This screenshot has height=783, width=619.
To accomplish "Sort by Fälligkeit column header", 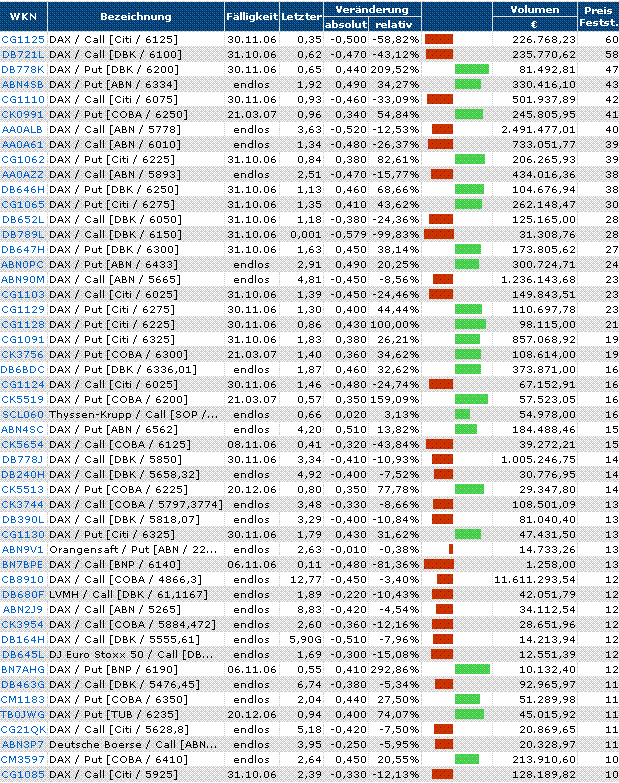I will click(x=252, y=16).
